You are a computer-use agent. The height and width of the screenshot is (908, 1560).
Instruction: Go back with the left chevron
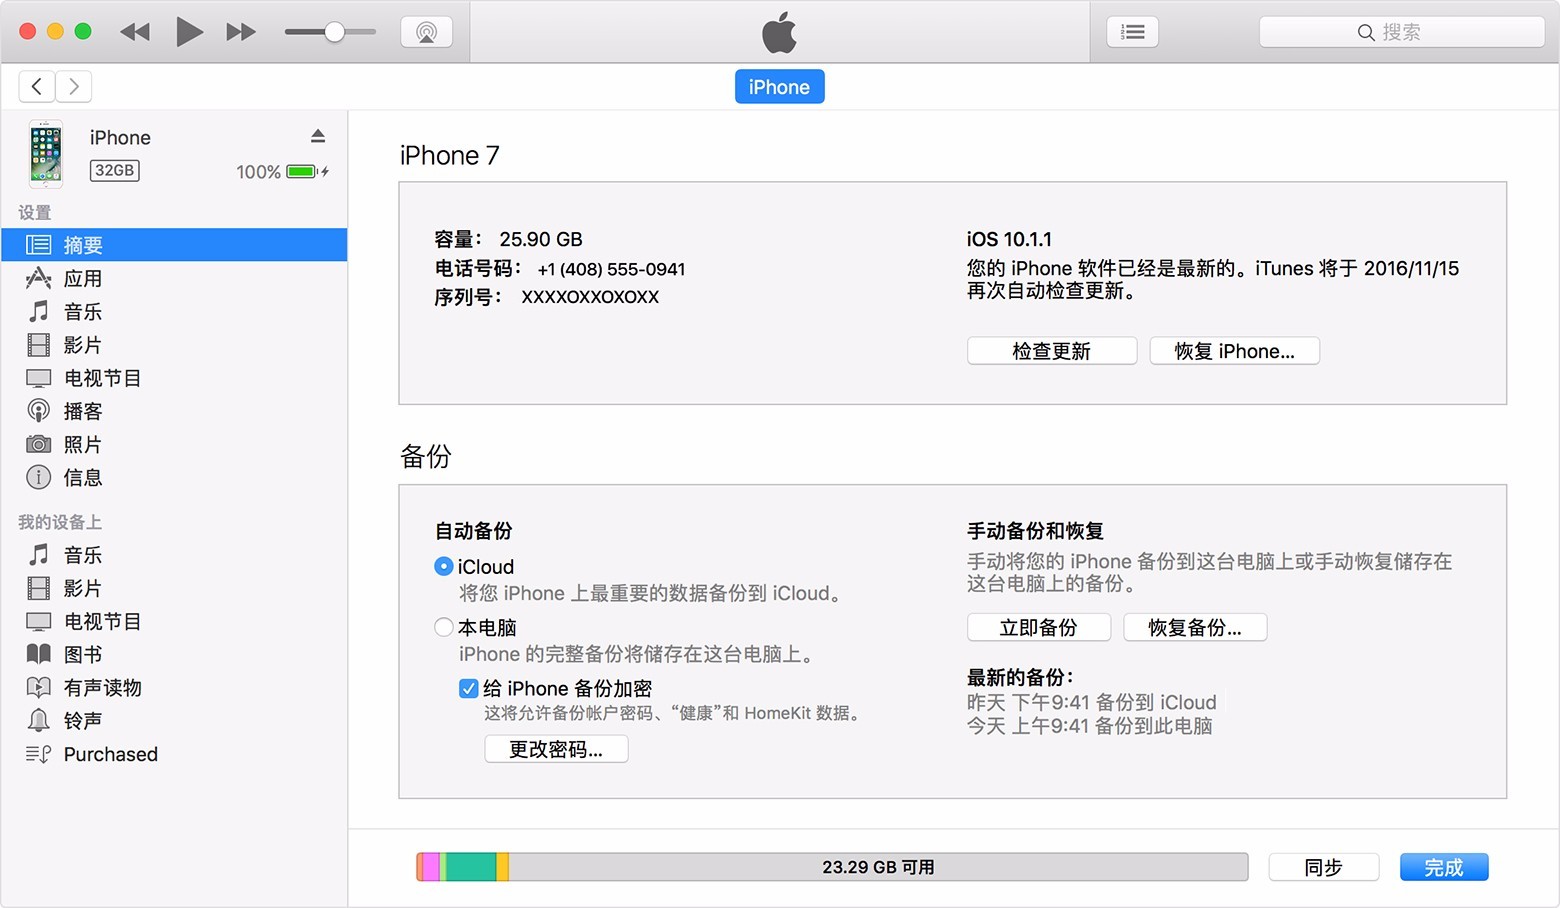pos(37,86)
